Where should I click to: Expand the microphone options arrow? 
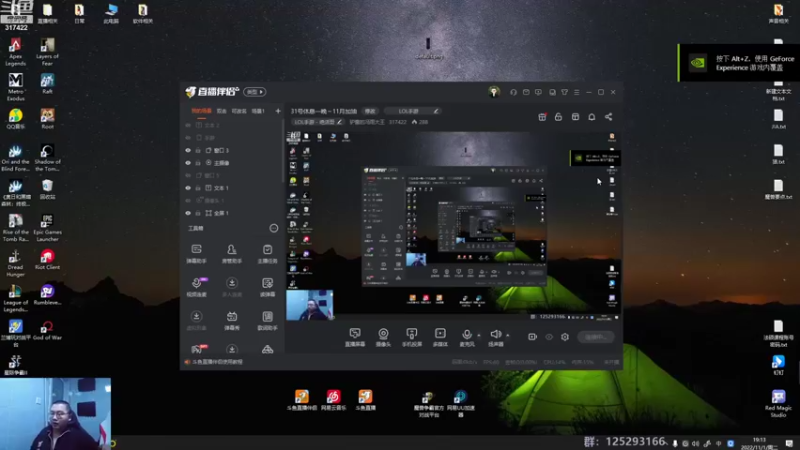479,335
